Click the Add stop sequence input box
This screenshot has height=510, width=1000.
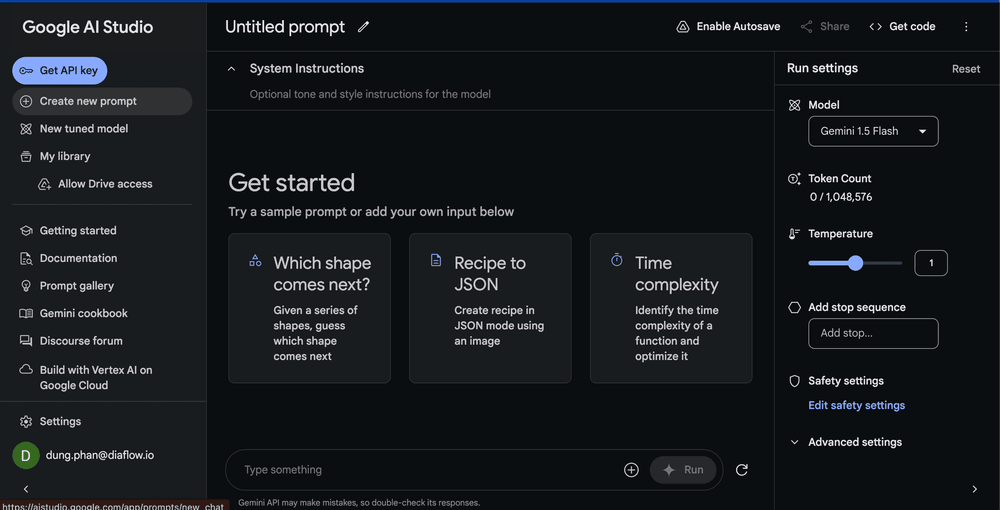click(873, 334)
